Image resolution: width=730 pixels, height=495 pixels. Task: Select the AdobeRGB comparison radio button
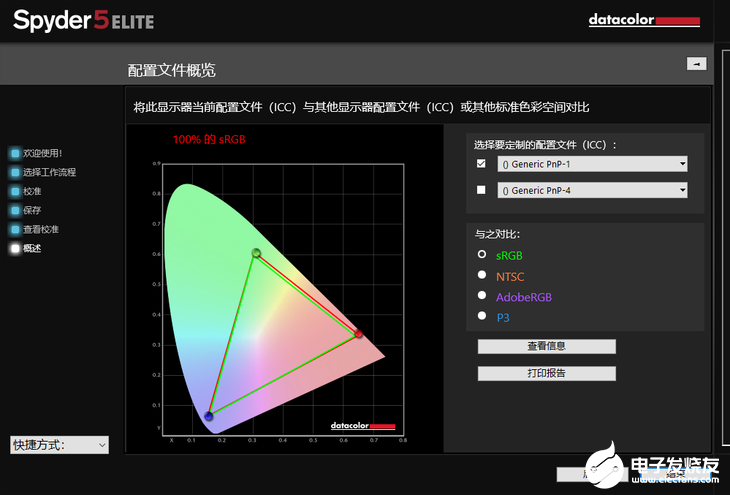[x=482, y=295]
